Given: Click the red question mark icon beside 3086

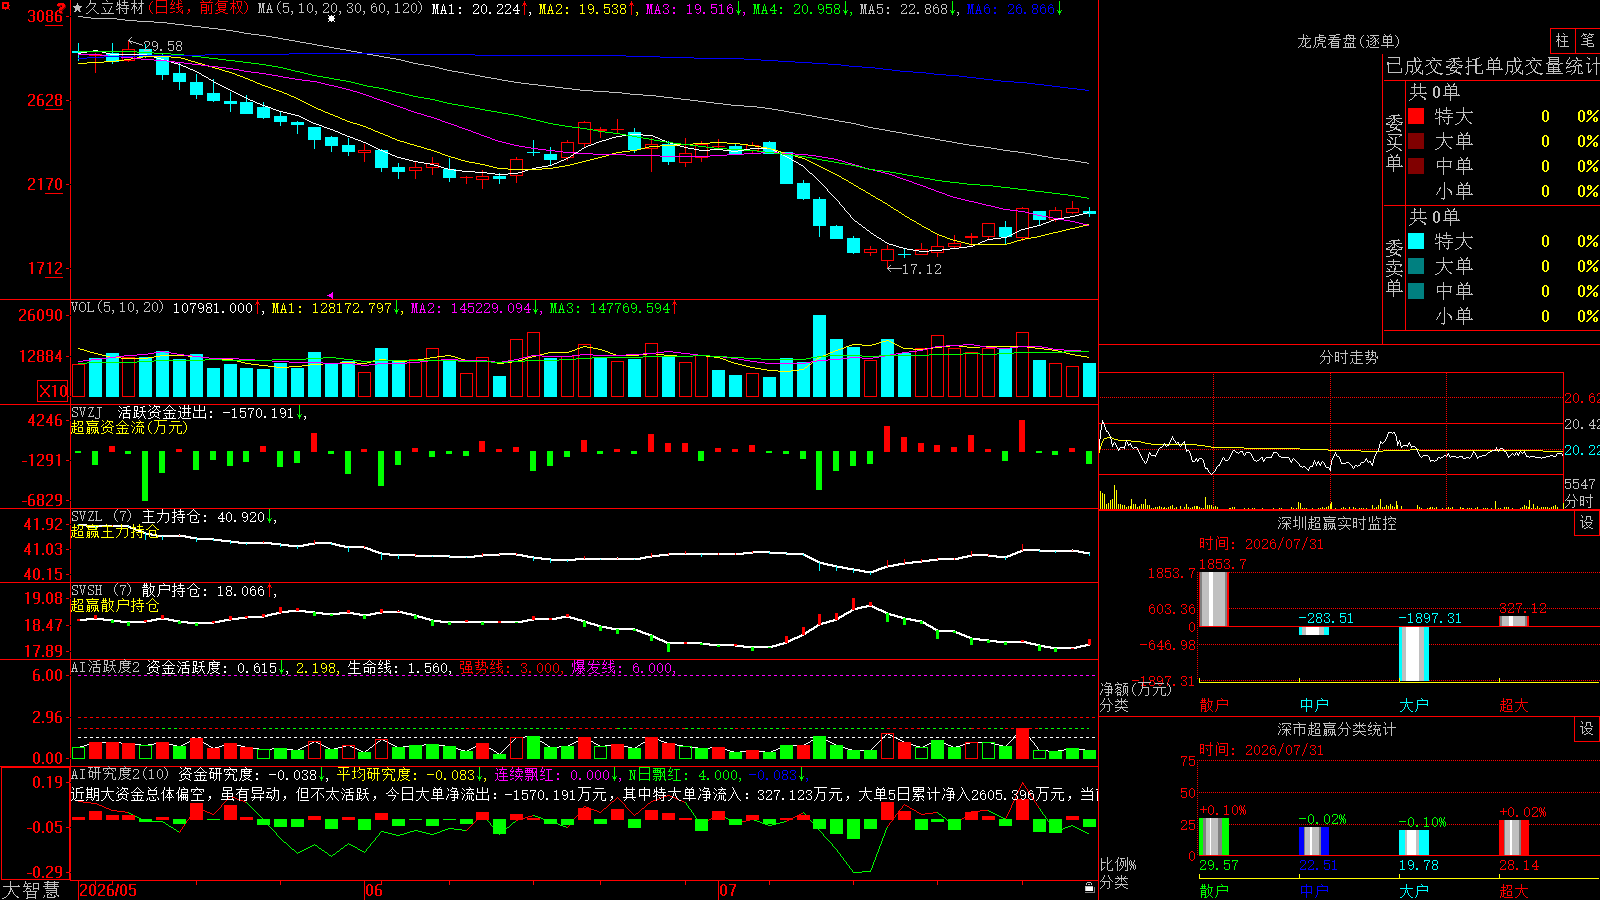Looking at the screenshot, I should (61, 9).
